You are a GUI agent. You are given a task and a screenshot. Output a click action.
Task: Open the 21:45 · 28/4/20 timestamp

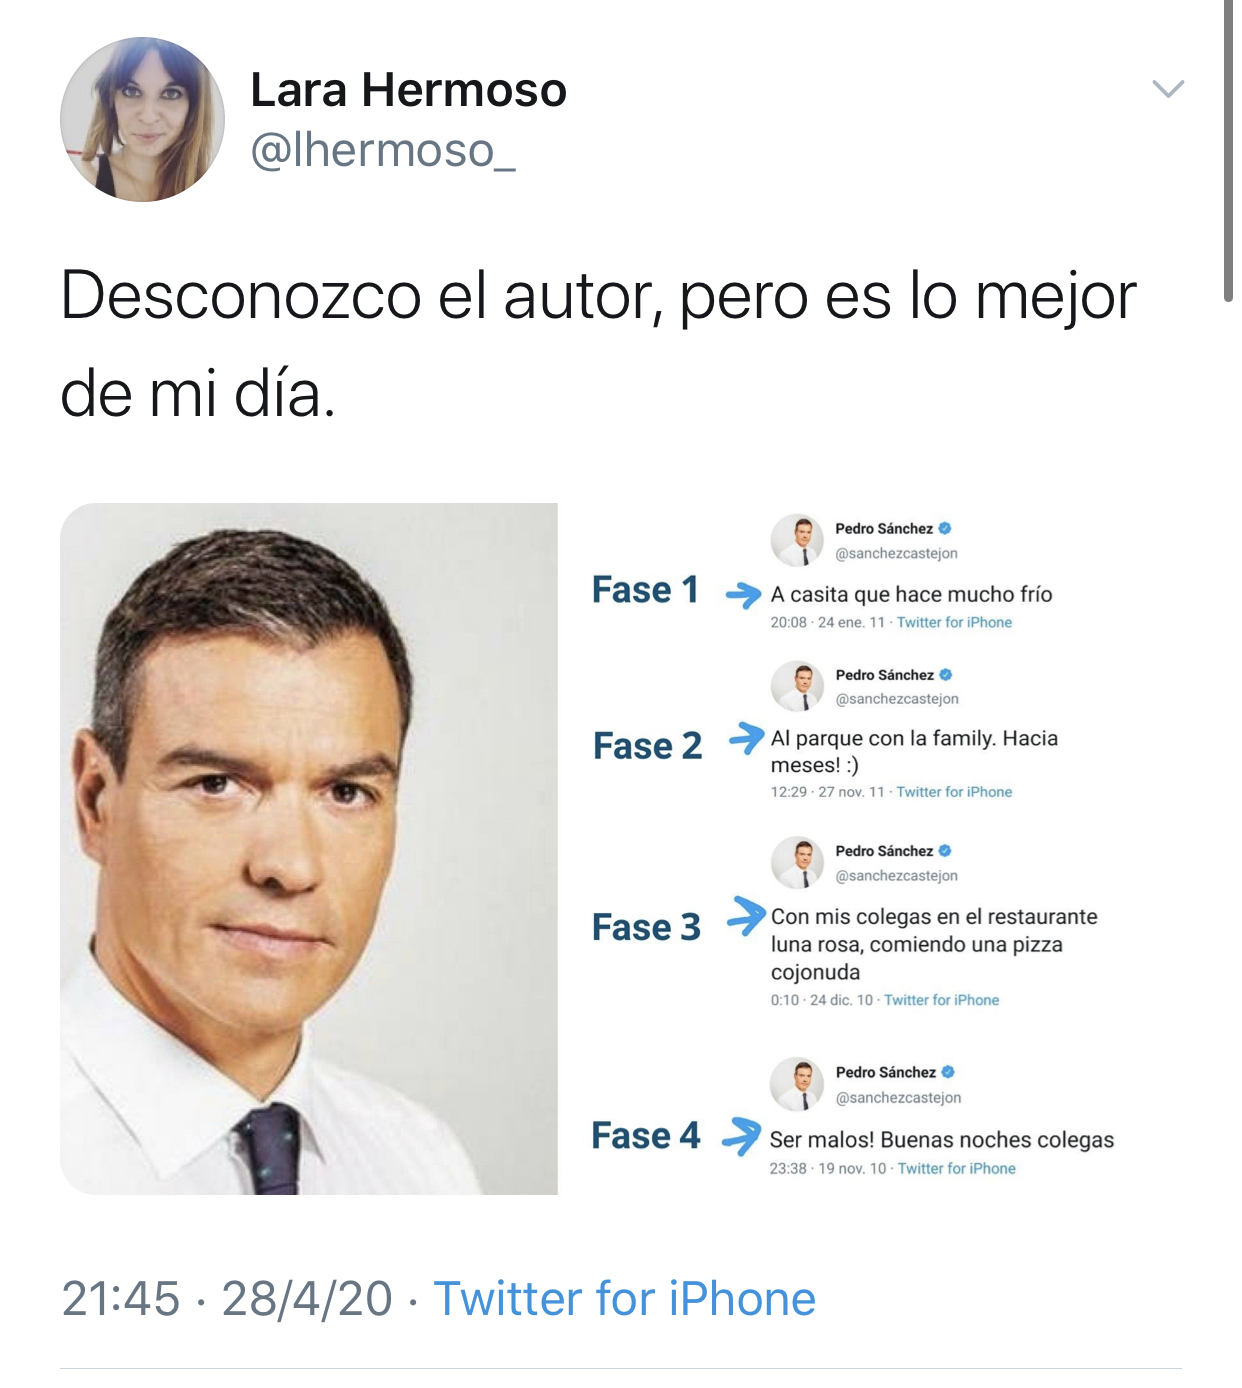(x=227, y=1299)
